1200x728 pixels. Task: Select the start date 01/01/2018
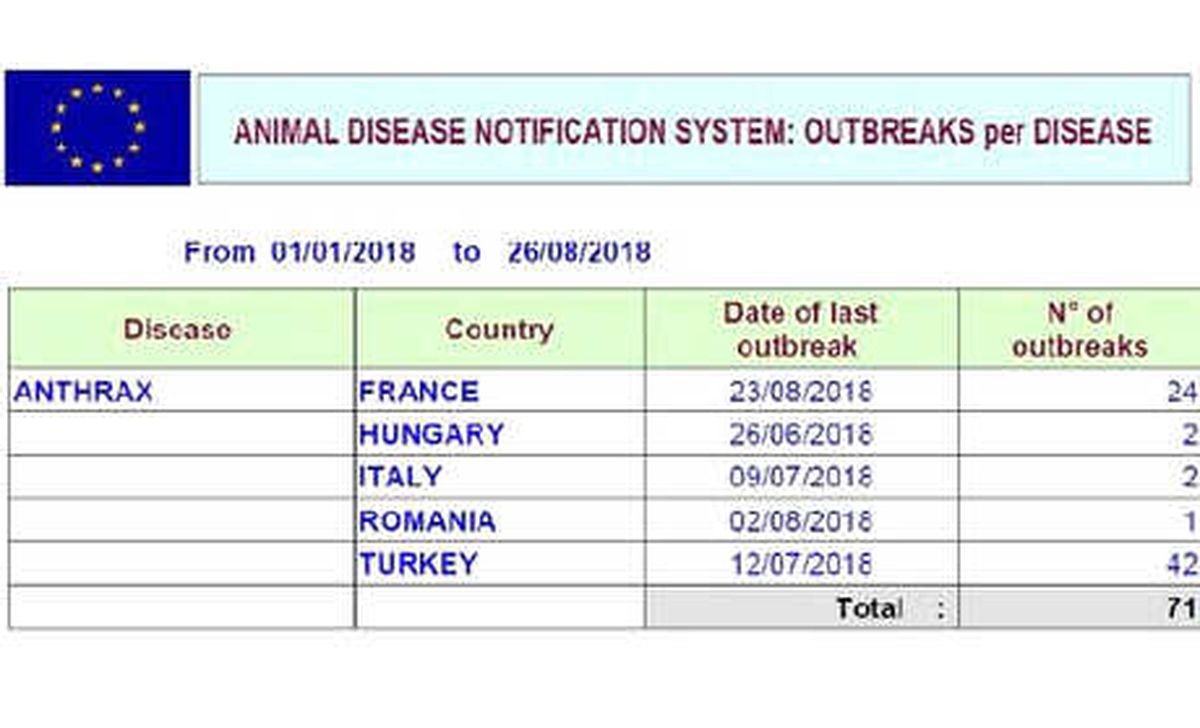tap(343, 252)
